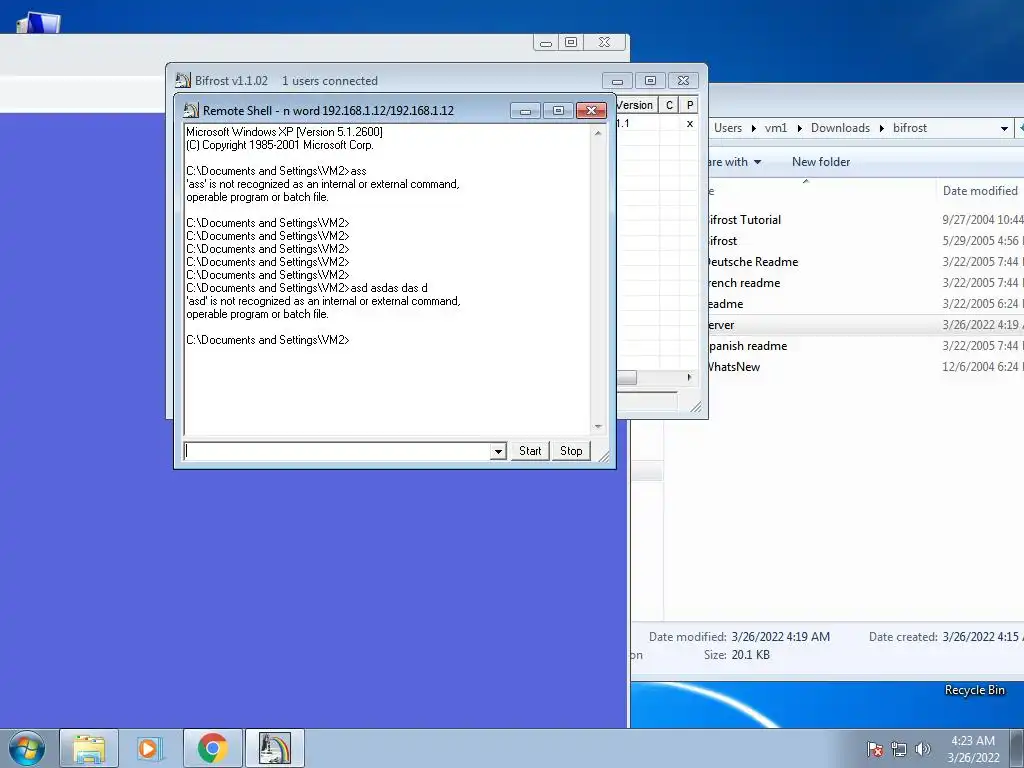Screen dimensions: 1024x768
Task: Close the Remote Shell window
Action: click(591, 110)
